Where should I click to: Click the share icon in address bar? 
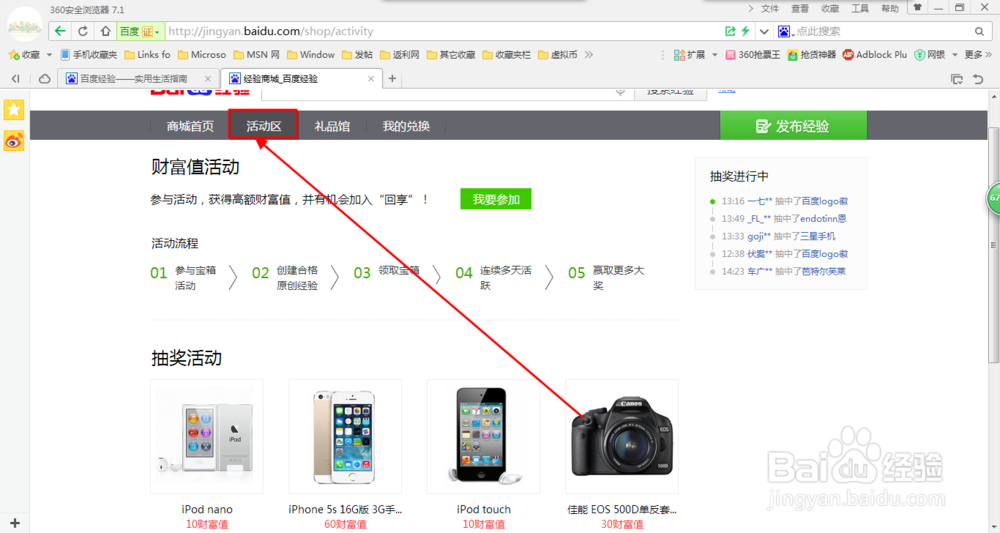[730, 31]
